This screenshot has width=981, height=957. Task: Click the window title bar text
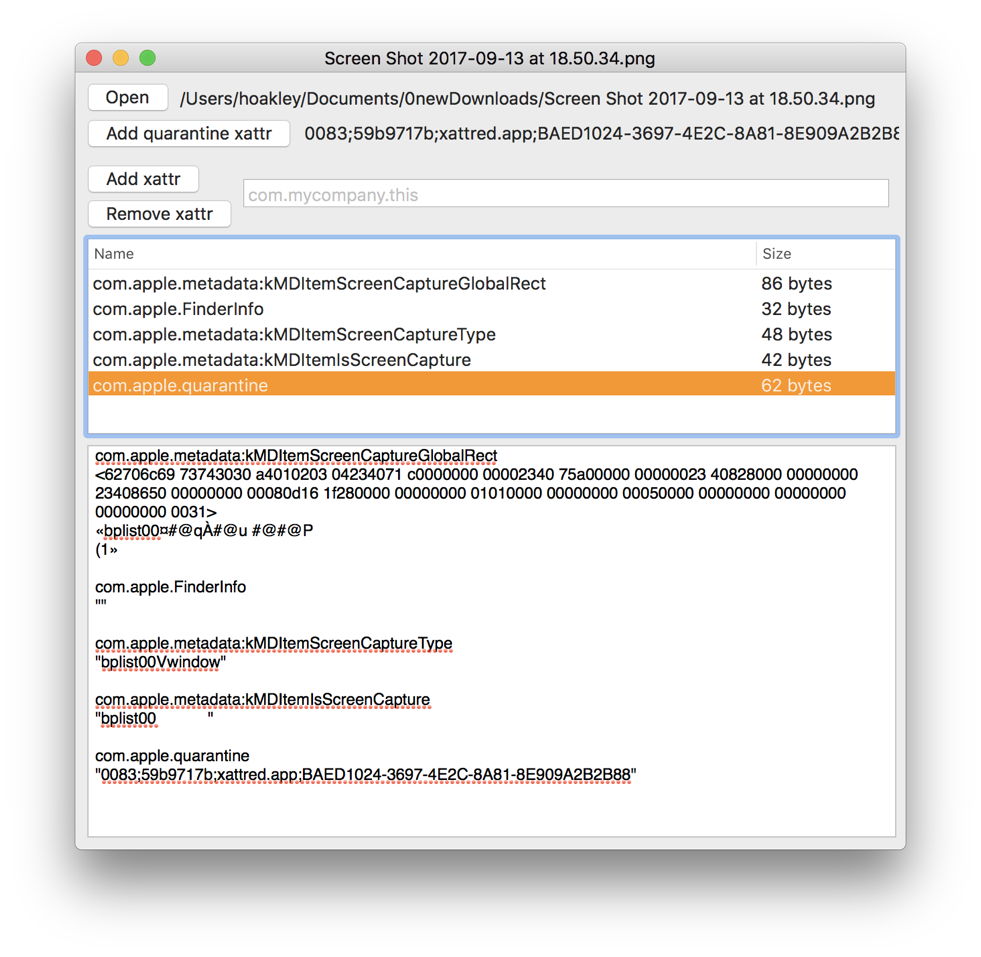click(x=489, y=59)
